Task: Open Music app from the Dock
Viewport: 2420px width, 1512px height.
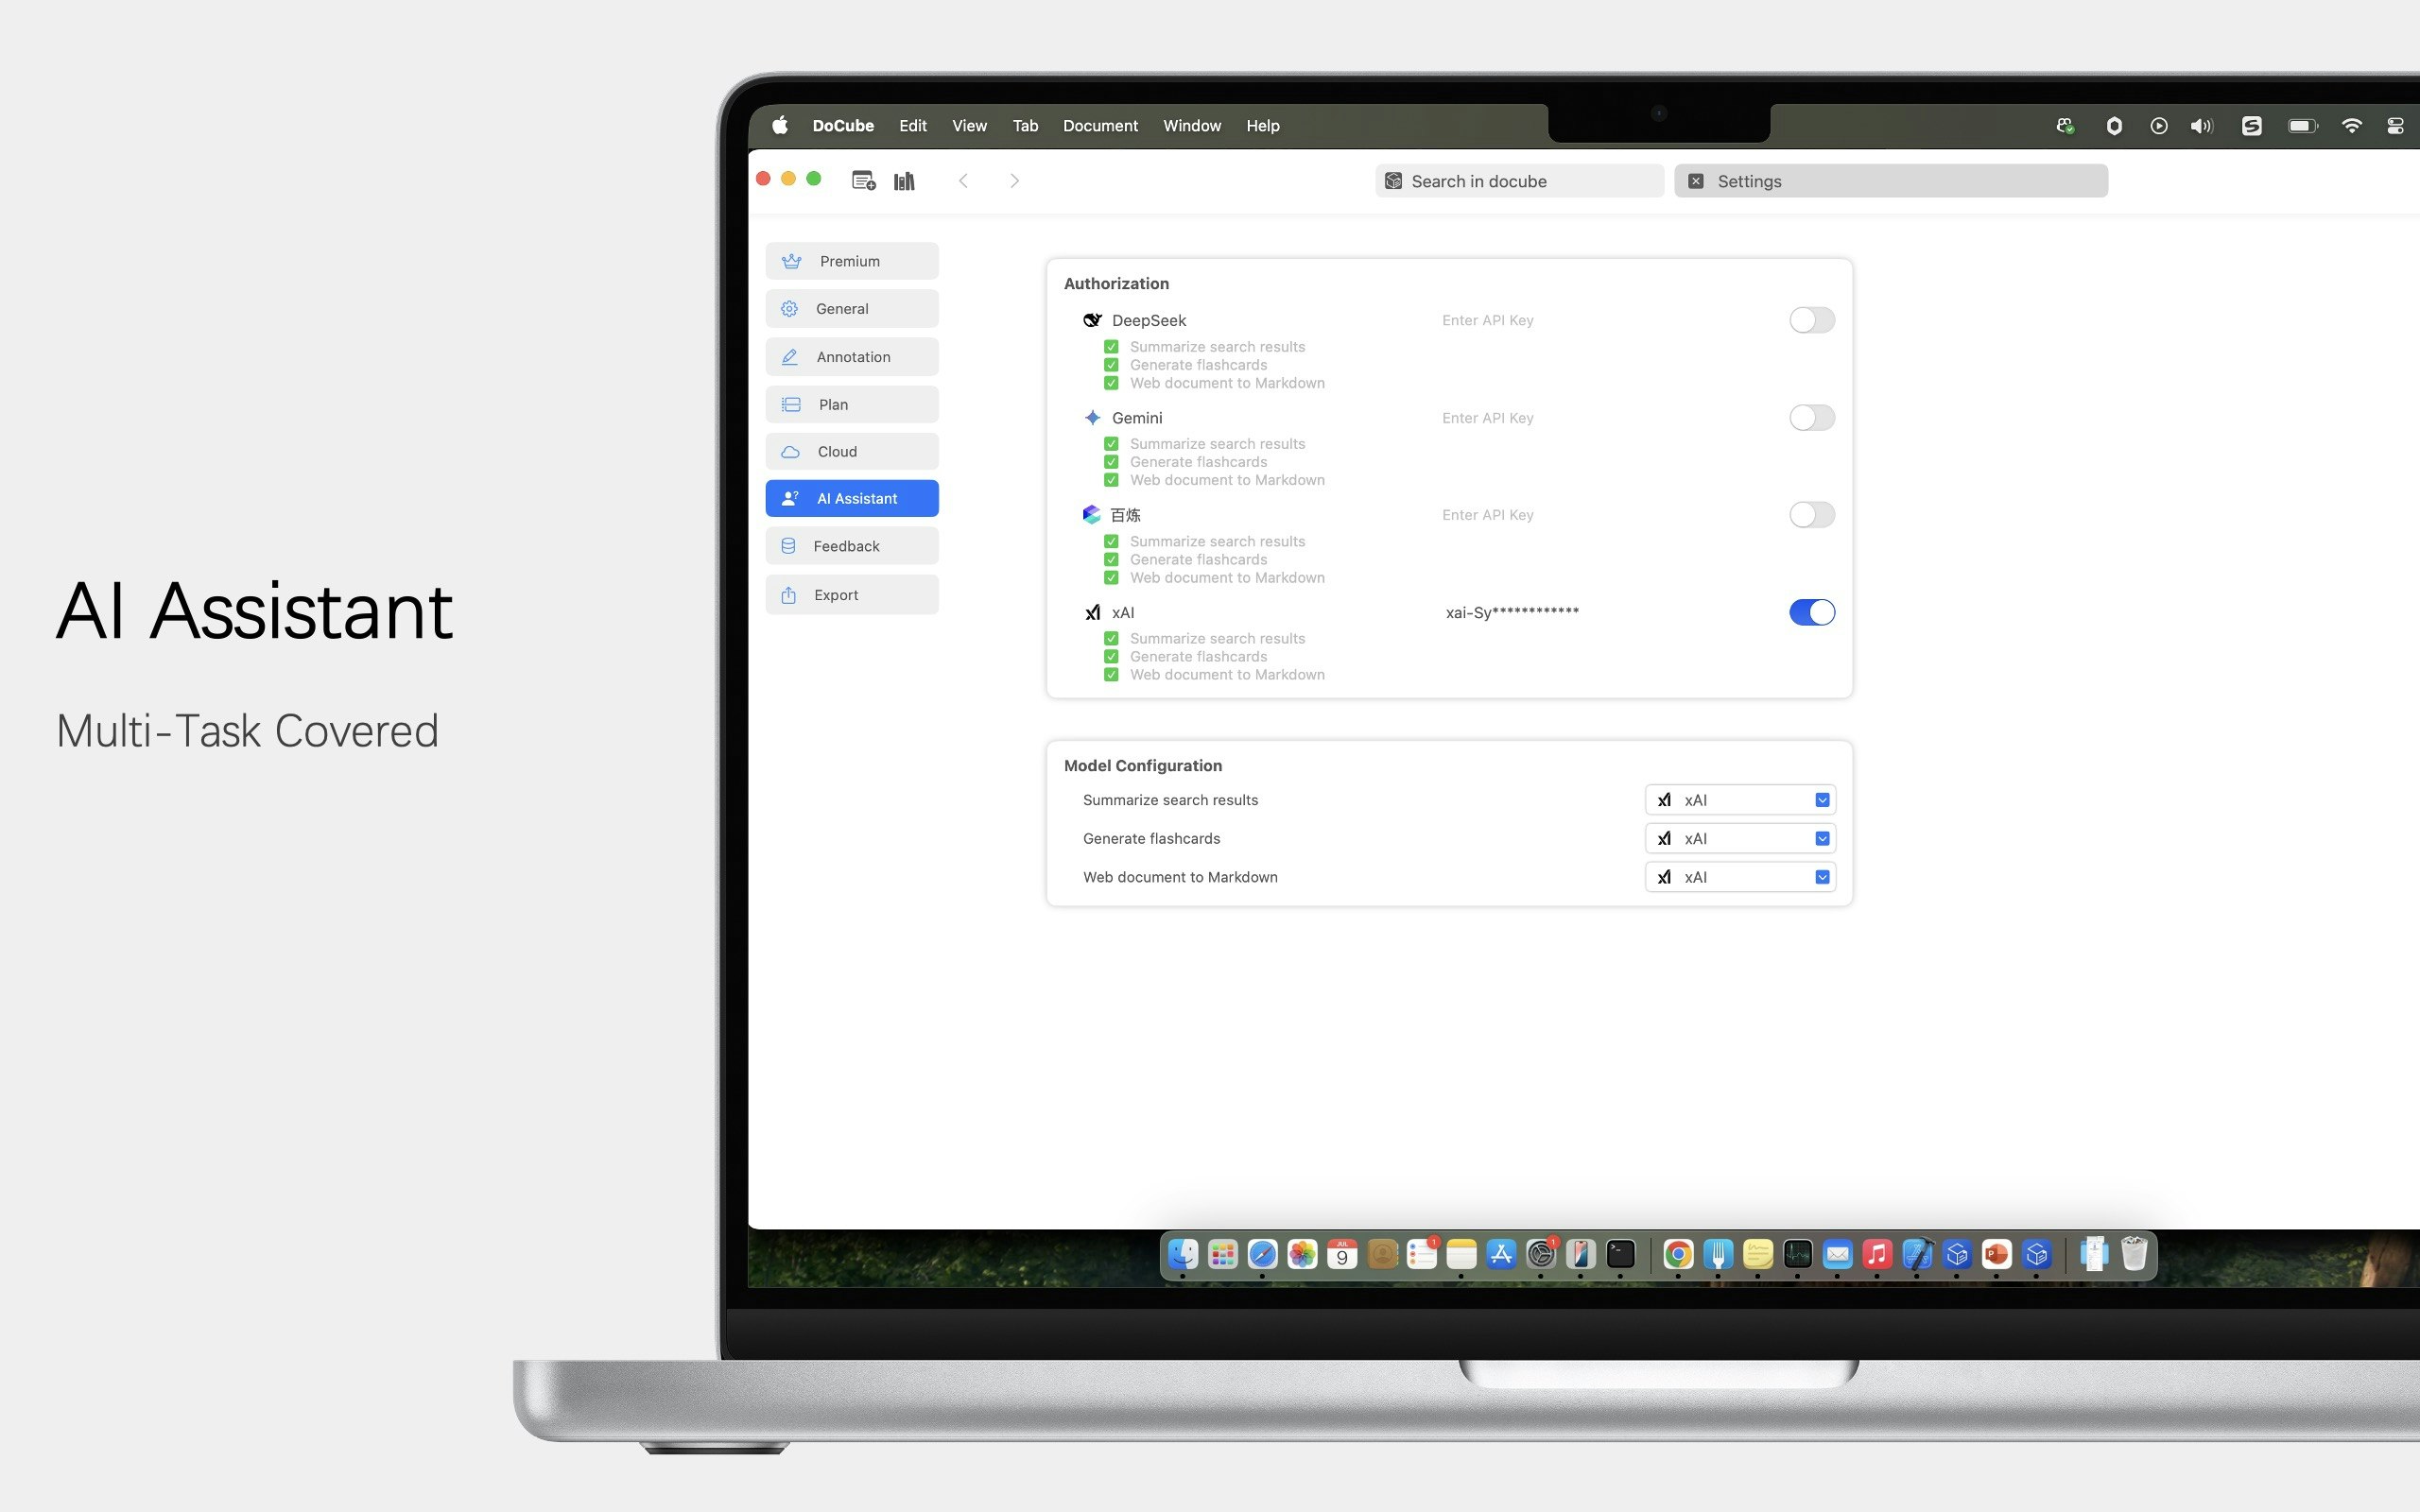Action: [1877, 1253]
